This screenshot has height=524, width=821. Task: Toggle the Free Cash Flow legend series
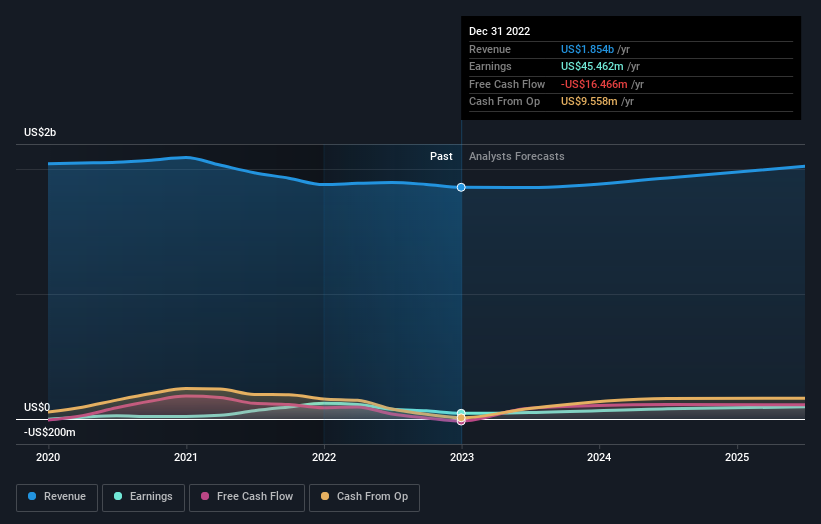click(247, 497)
